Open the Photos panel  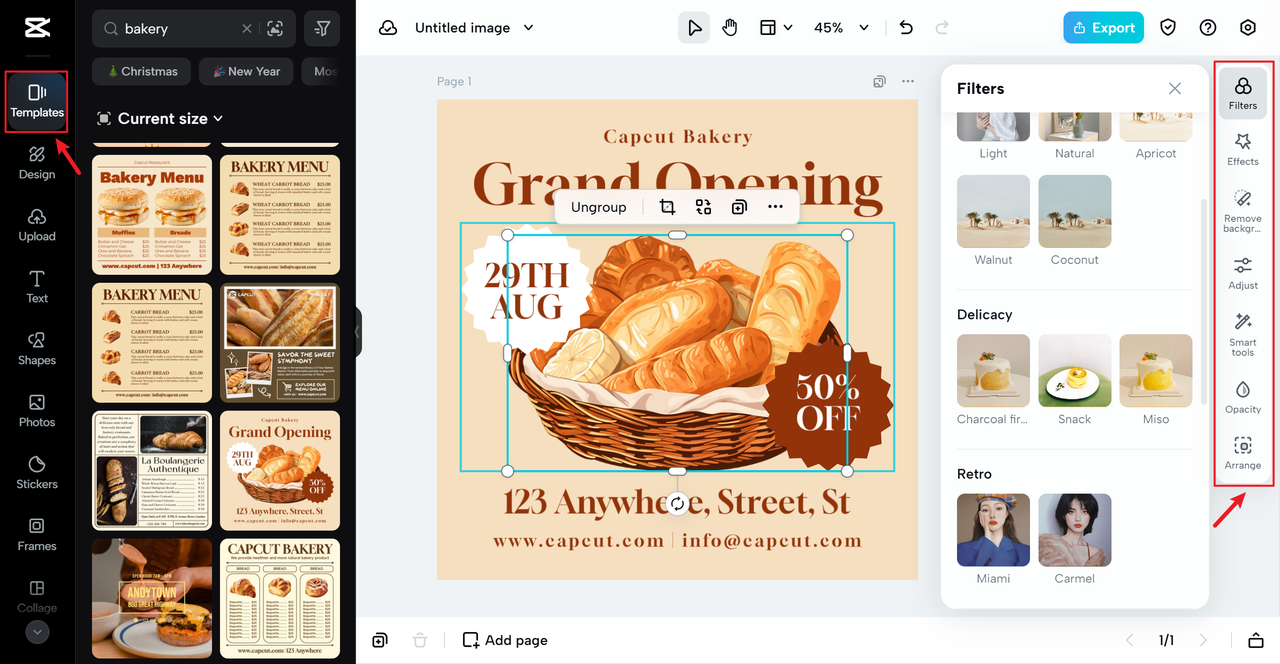coord(37,410)
